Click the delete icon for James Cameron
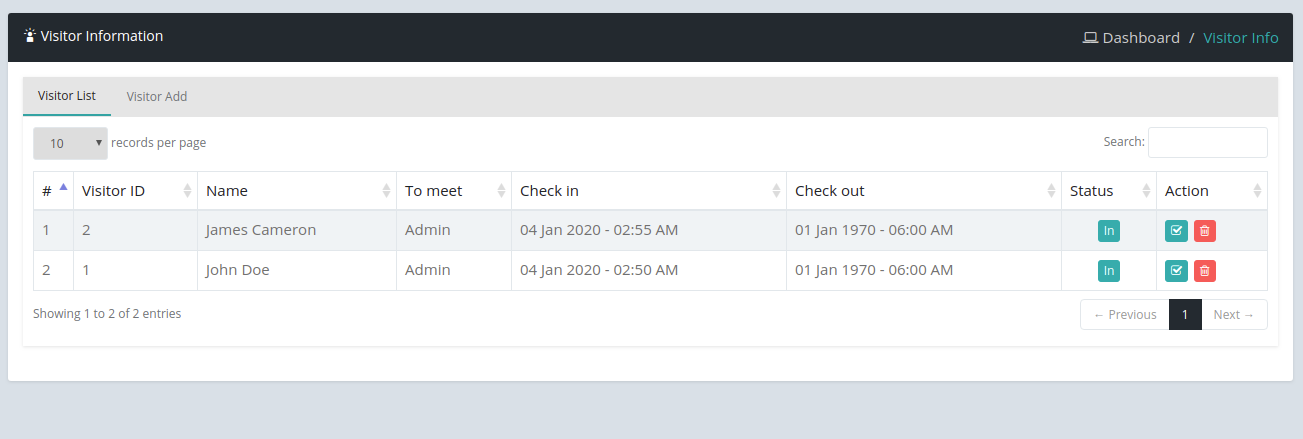This screenshot has height=439, width=1303. (1205, 231)
